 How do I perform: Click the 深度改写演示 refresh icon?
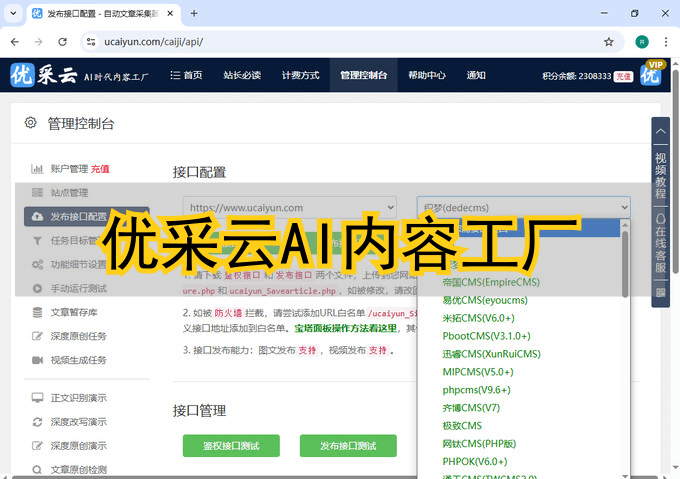click(37, 421)
